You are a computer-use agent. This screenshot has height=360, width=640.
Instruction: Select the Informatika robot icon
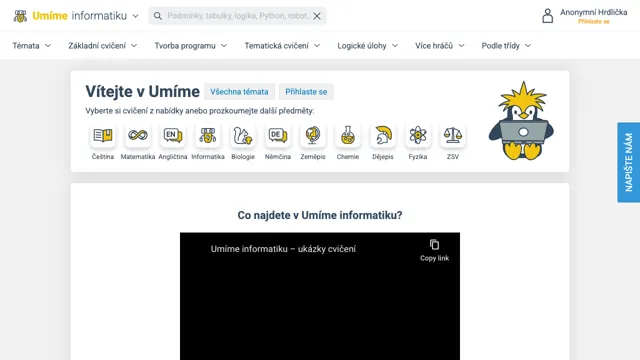point(208,135)
